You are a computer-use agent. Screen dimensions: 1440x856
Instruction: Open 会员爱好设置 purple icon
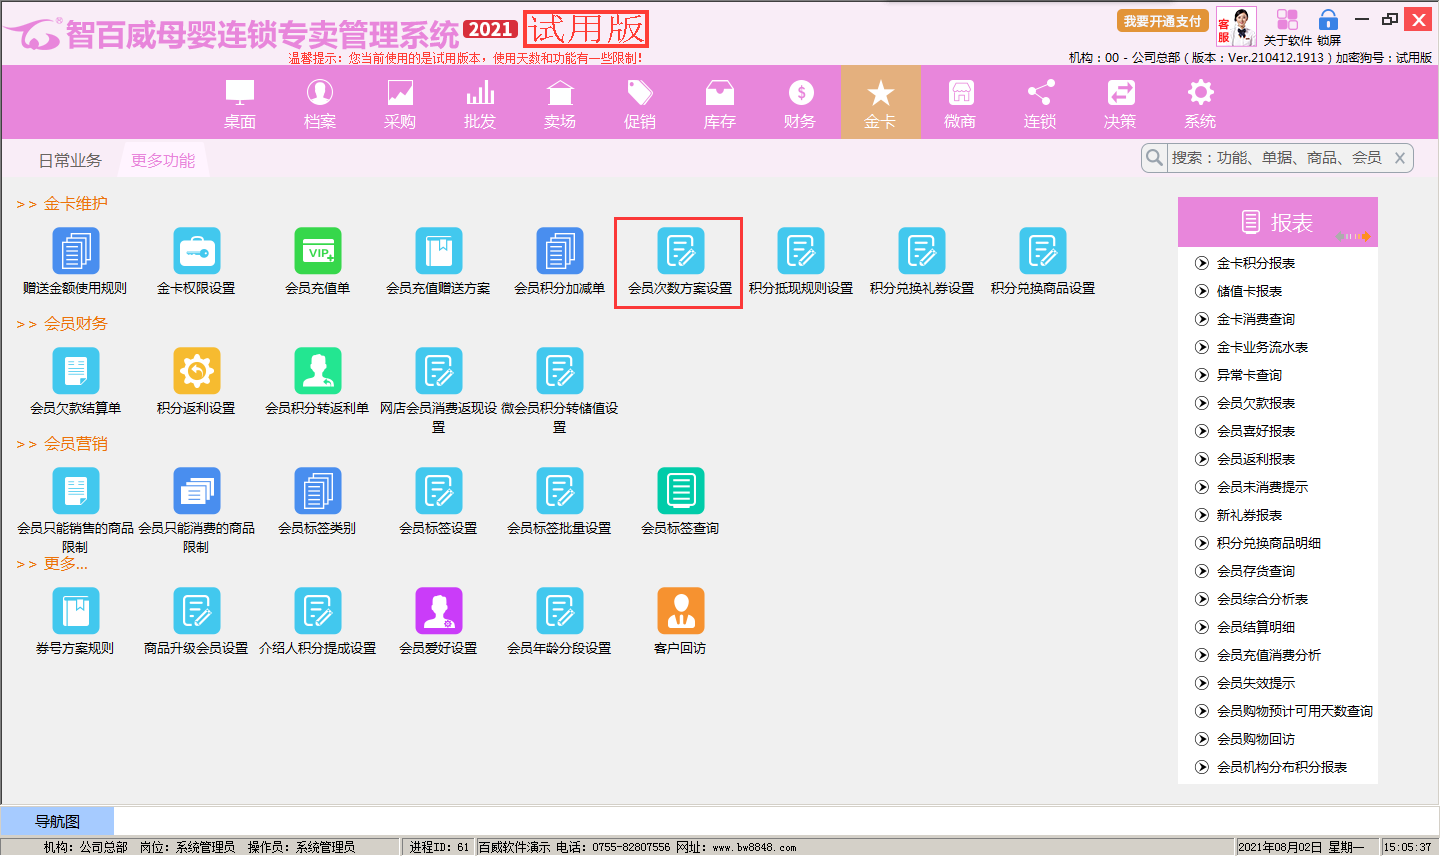click(438, 612)
